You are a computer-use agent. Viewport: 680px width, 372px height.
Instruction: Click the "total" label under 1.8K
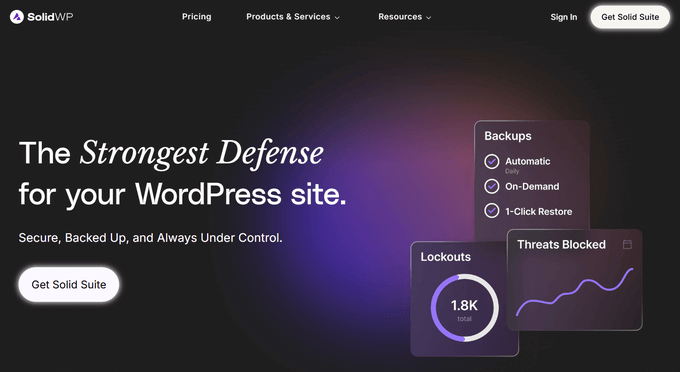(464, 319)
